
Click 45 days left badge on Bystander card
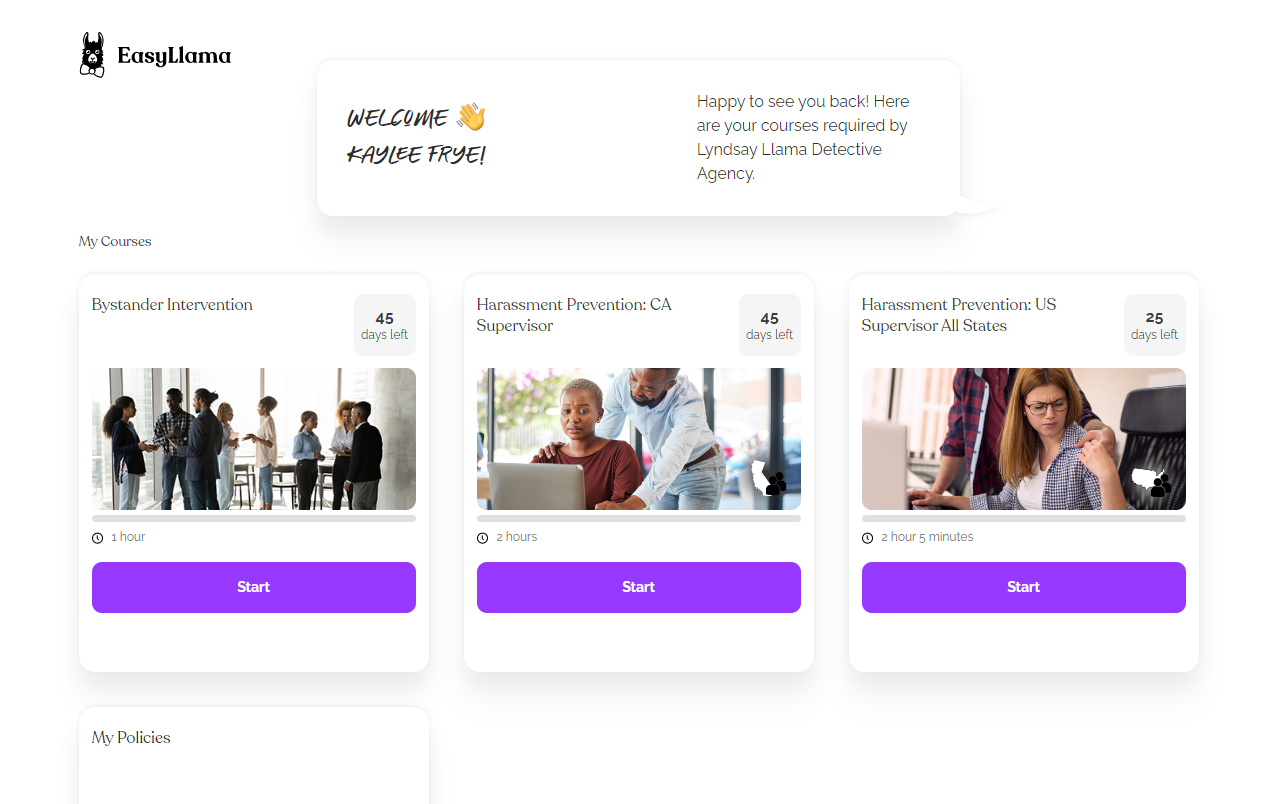point(385,325)
